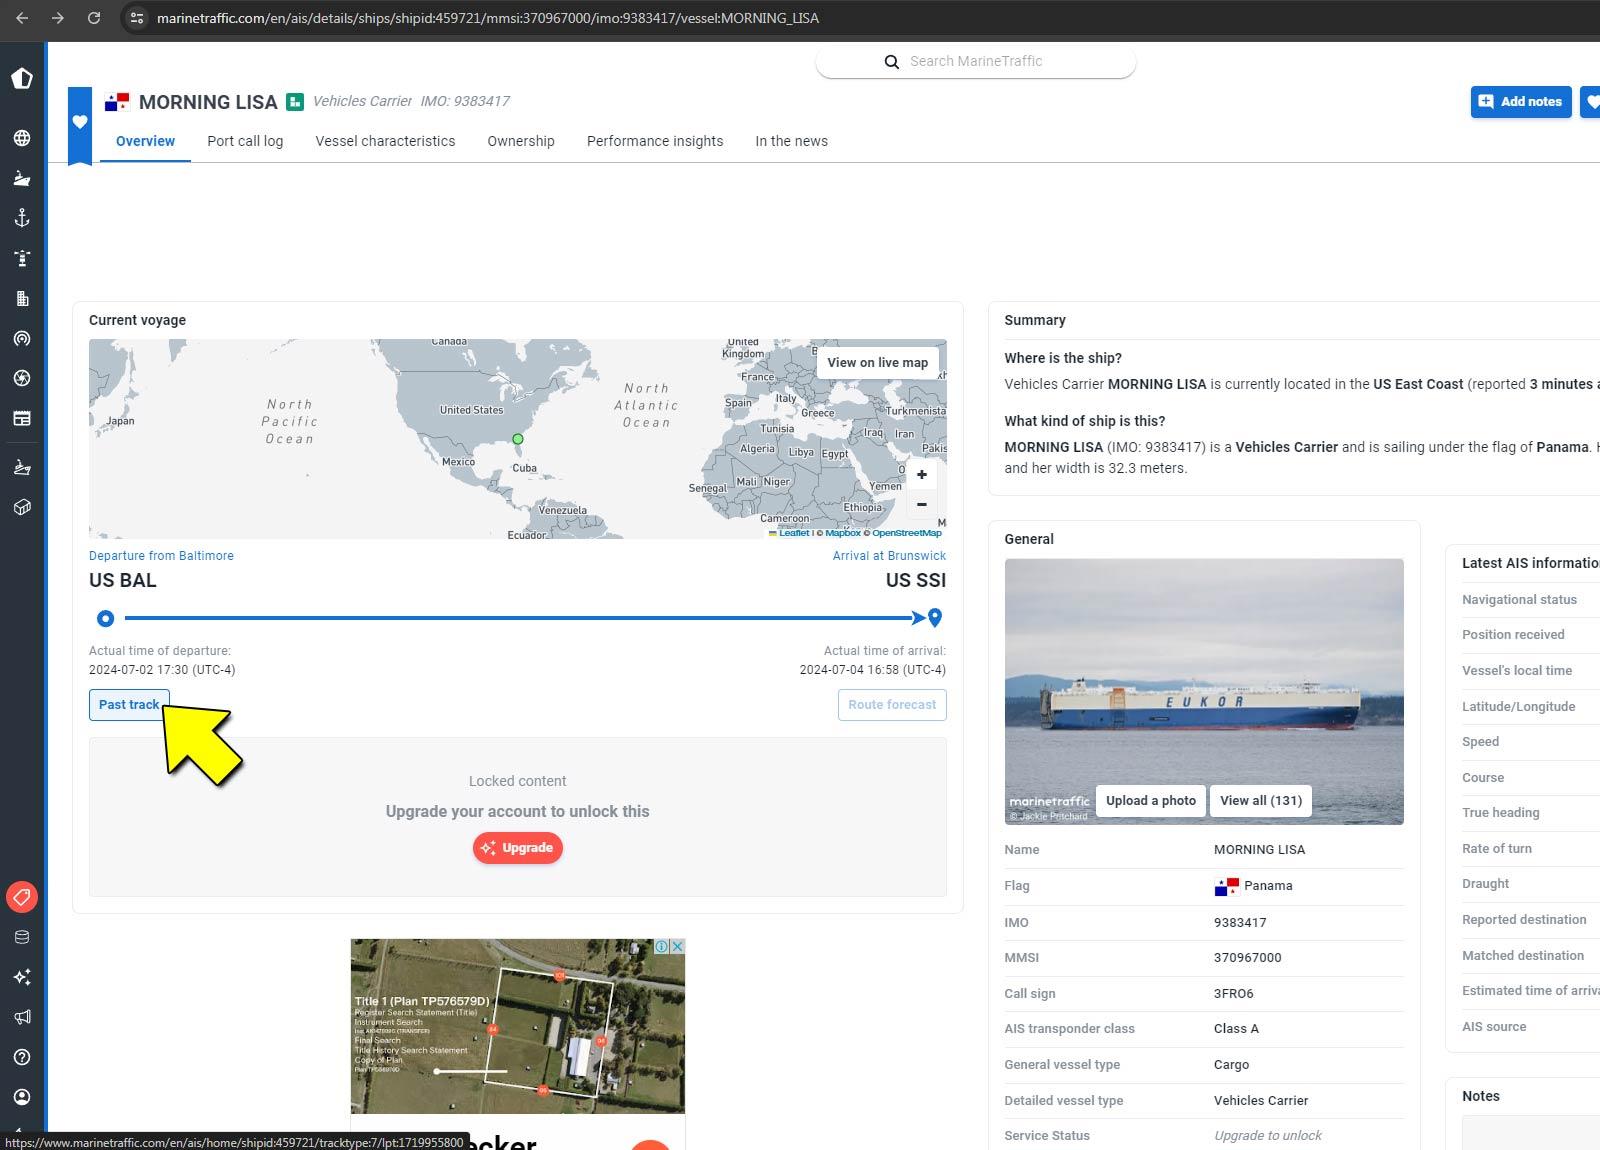Viewport: 1600px width, 1150px height.
Task: Open the Port call log tab
Action: (245, 141)
